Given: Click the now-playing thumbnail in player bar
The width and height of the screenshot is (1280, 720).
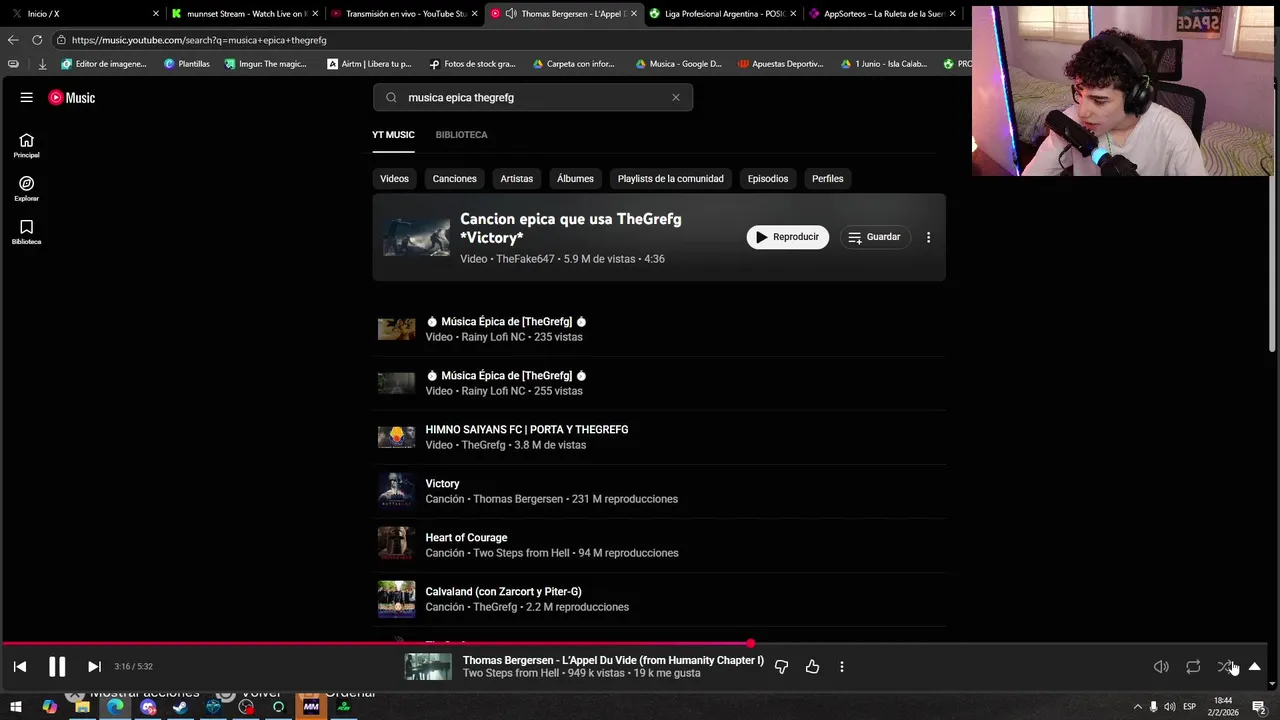Looking at the screenshot, I should coord(428,666).
